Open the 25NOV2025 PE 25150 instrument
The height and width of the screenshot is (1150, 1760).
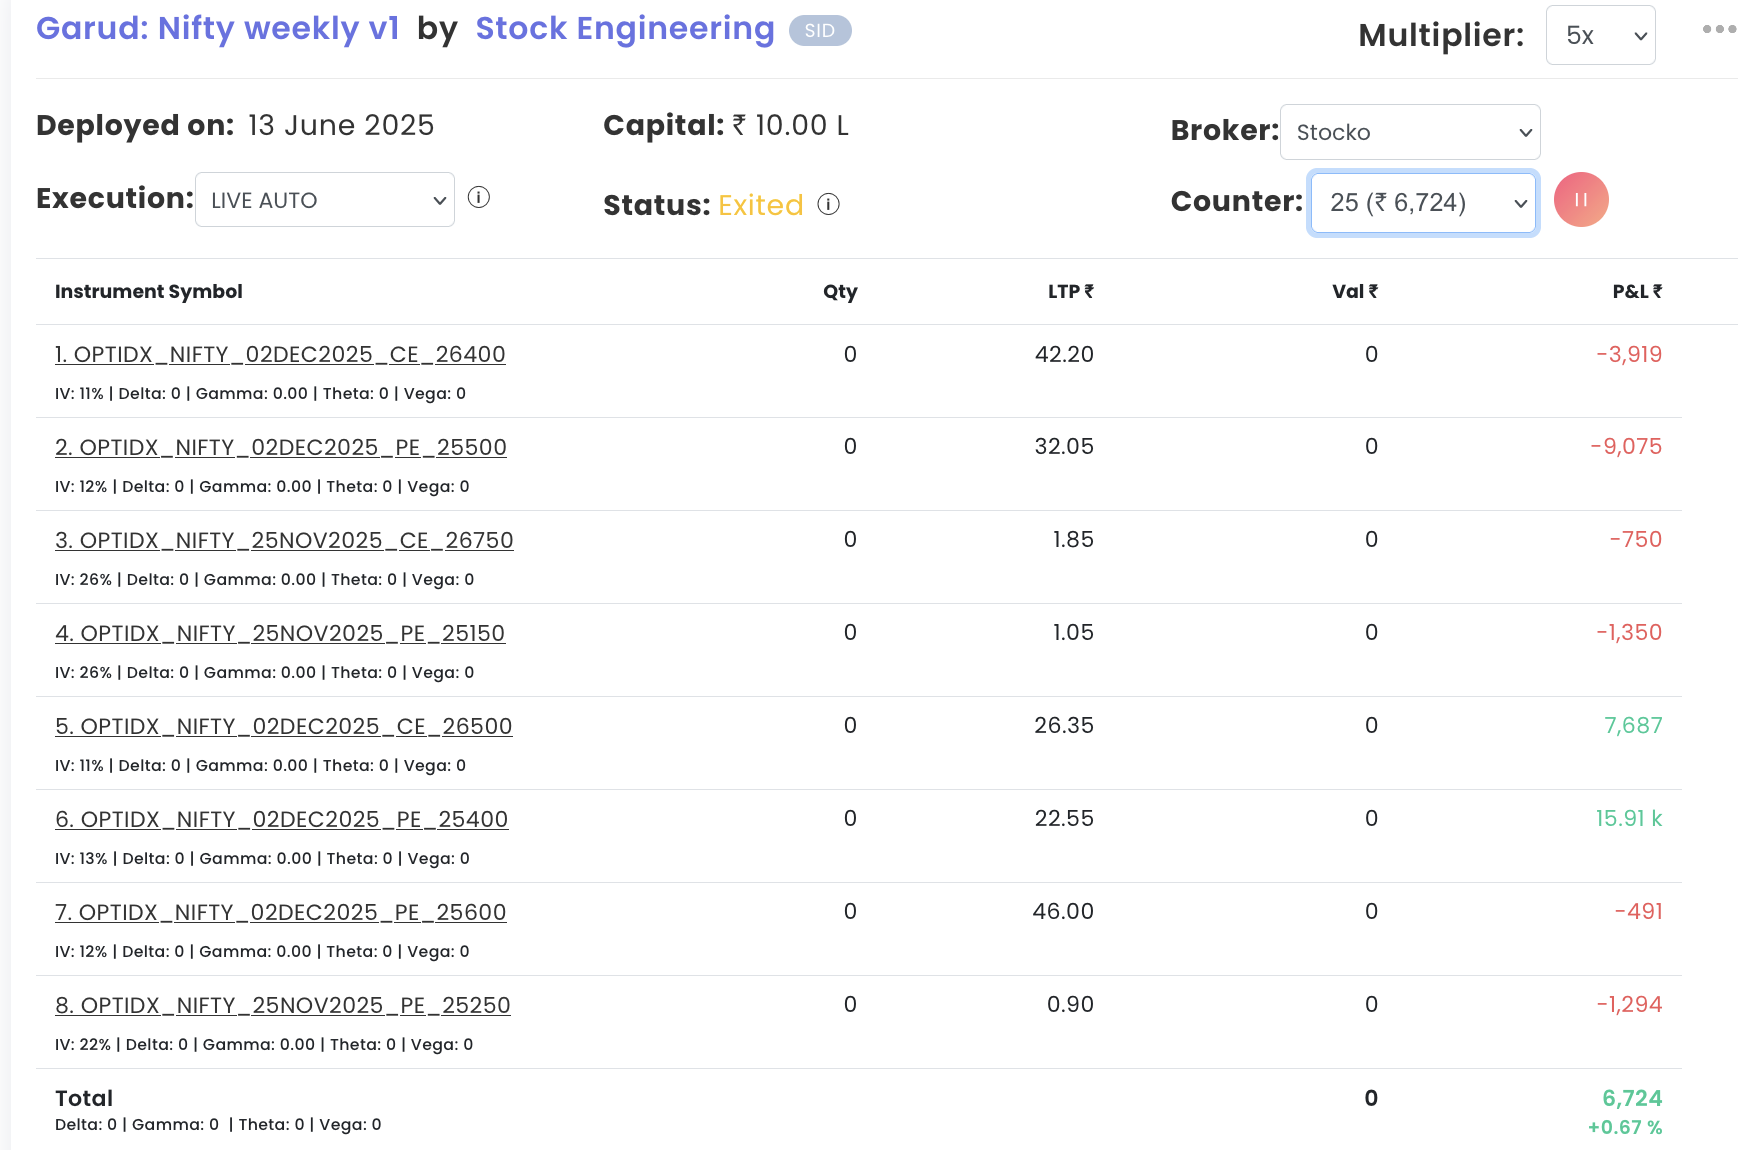(x=280, y=634)
